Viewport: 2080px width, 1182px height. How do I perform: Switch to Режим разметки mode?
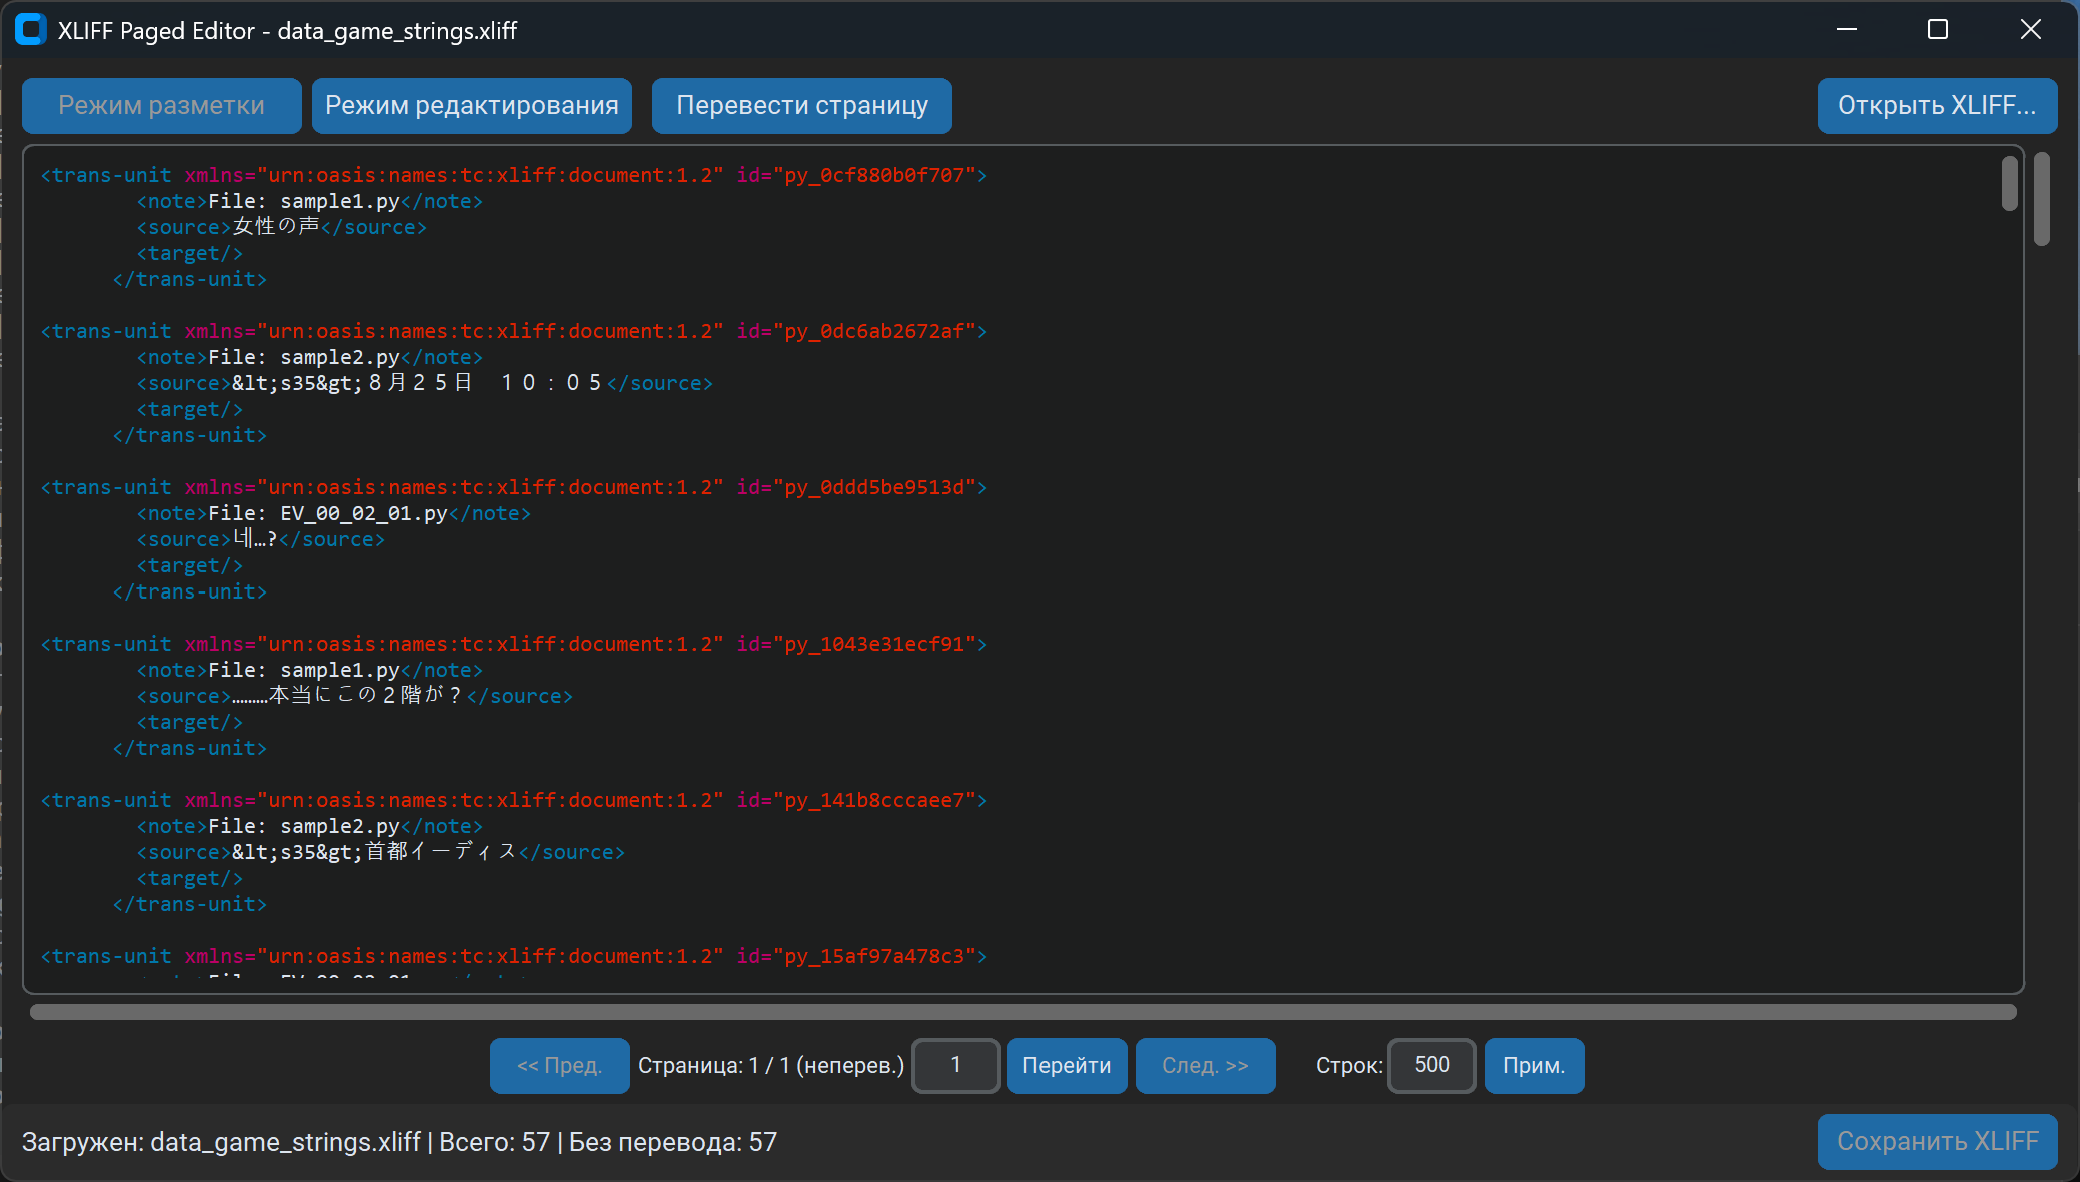point(162,106)
